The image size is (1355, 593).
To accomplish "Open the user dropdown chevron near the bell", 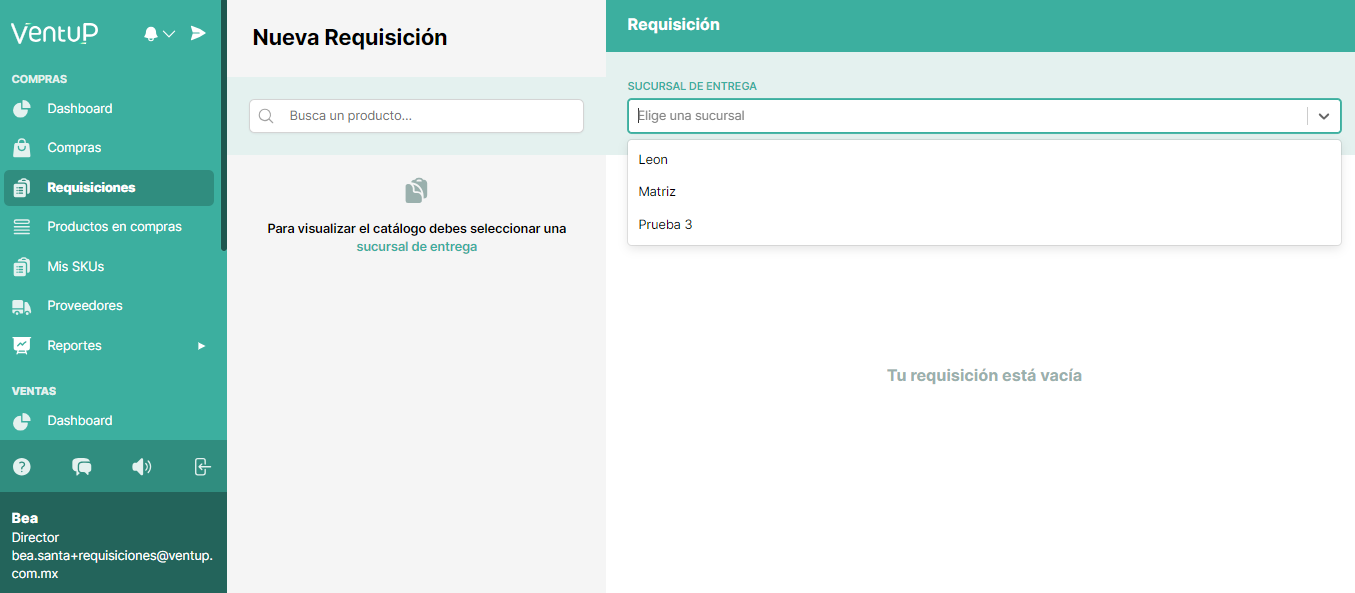I will tap(168, 33).
